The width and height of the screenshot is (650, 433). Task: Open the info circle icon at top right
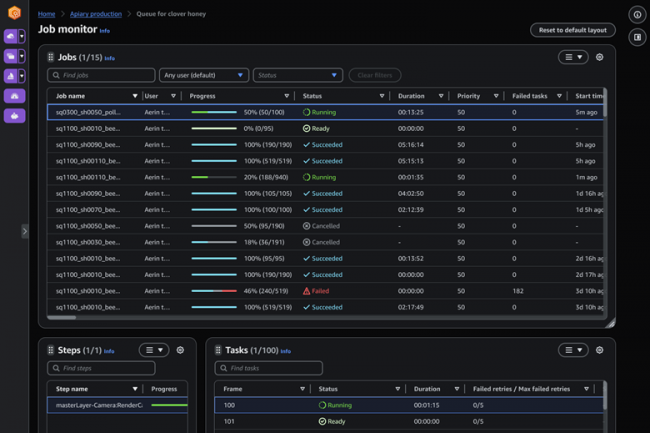coord(637,15)
